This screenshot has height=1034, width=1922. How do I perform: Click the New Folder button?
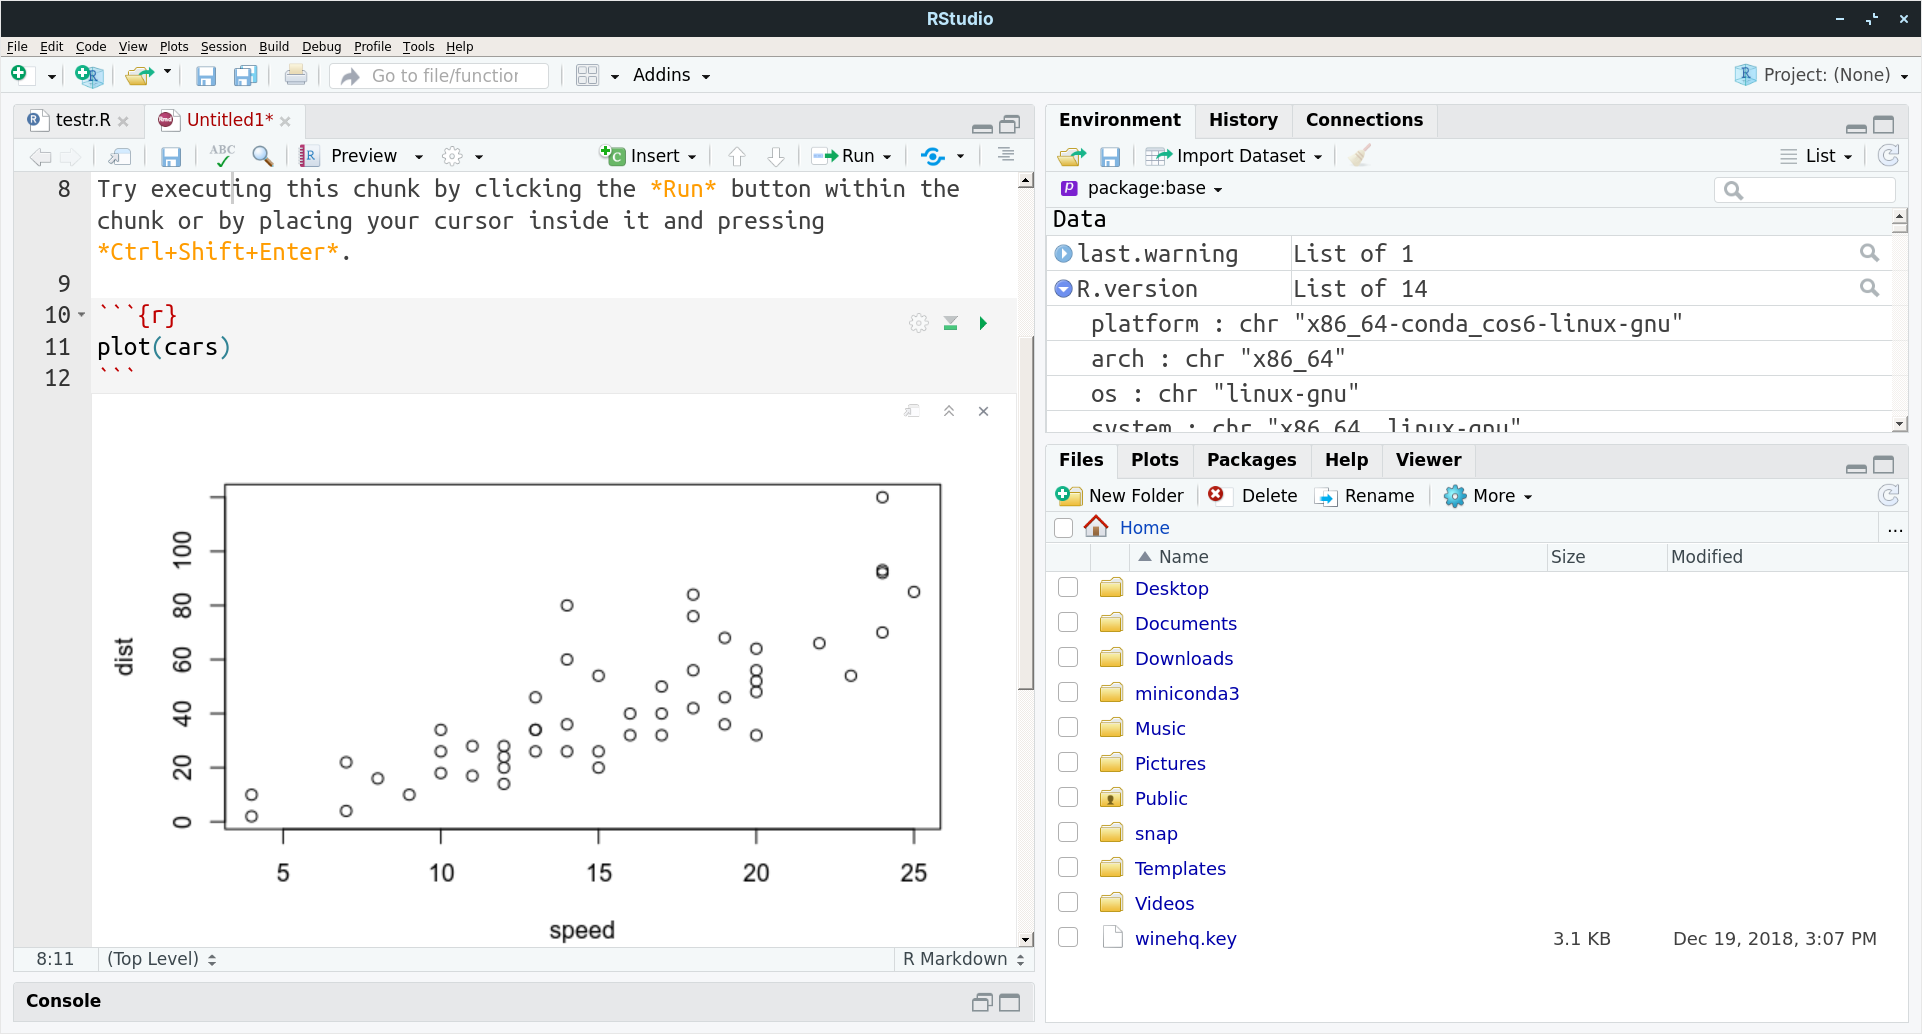[1120, 495]
